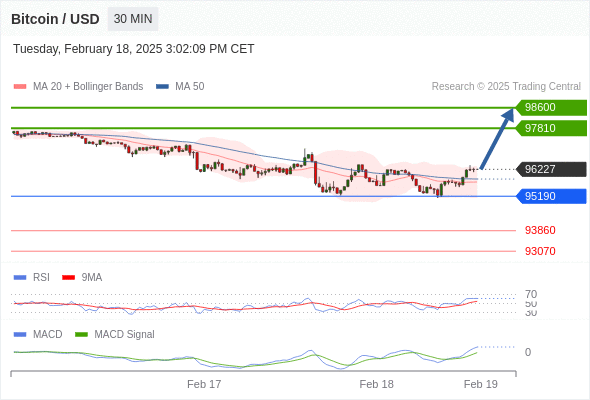
Task: Click the blue upward trend arrow
Action: [x=497, y=139]
